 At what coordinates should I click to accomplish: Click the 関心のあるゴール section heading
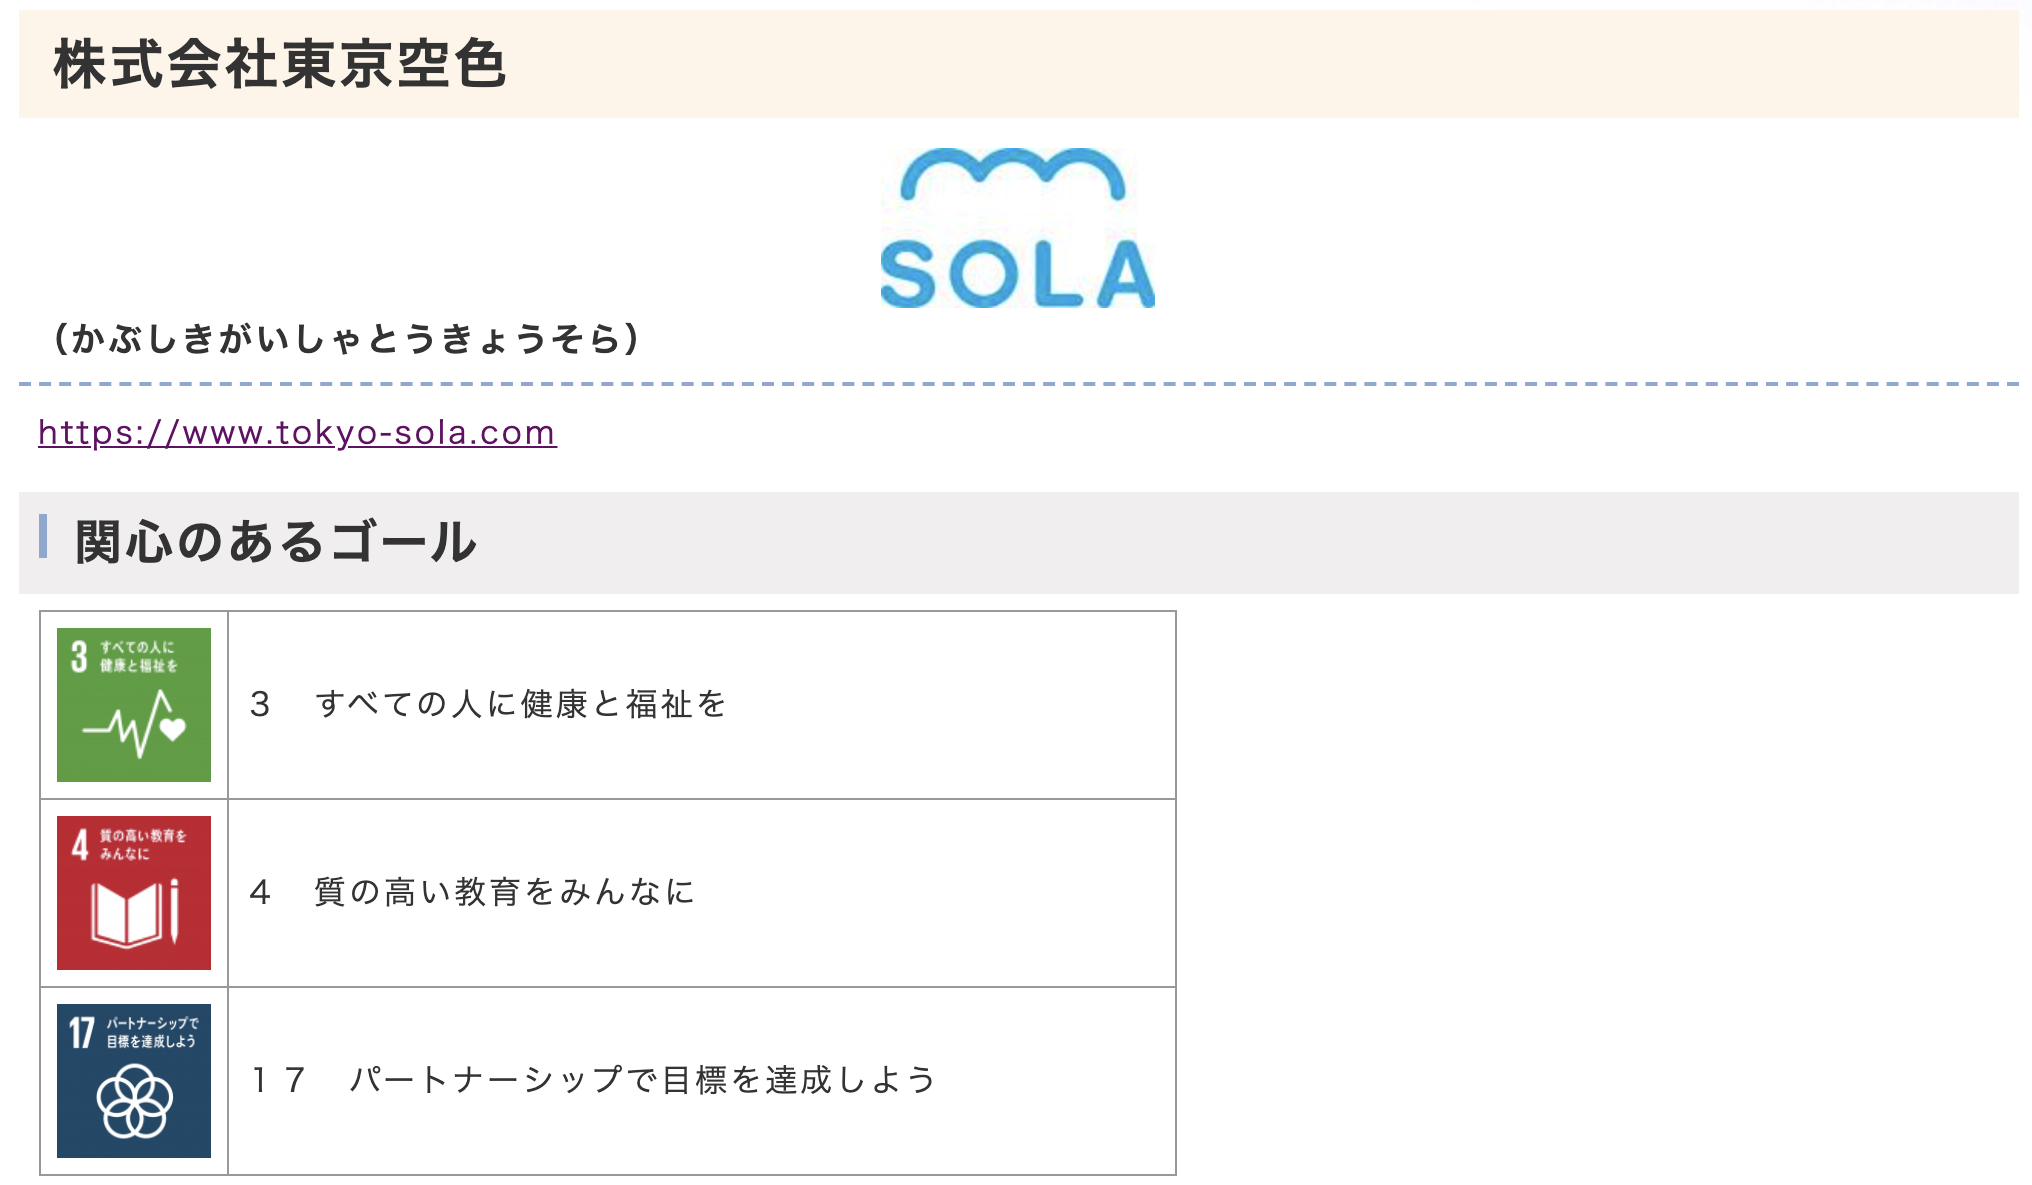click(x=276, y=542)
